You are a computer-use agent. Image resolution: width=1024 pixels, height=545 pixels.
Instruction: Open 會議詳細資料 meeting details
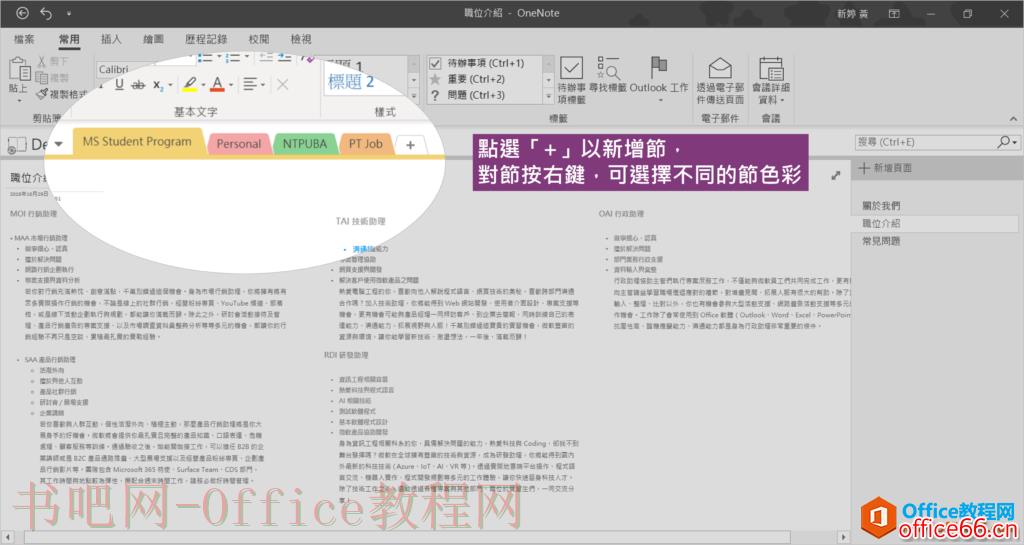pos(771,80)
